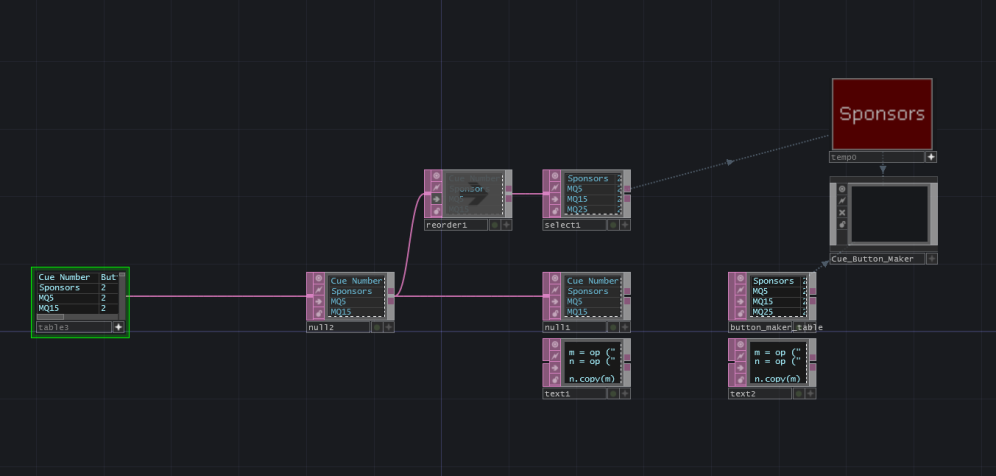996x476 pixels.
Task: Click the lock flag on button_maker_table node
Action: pyautogui.click(x=739, y=313)
